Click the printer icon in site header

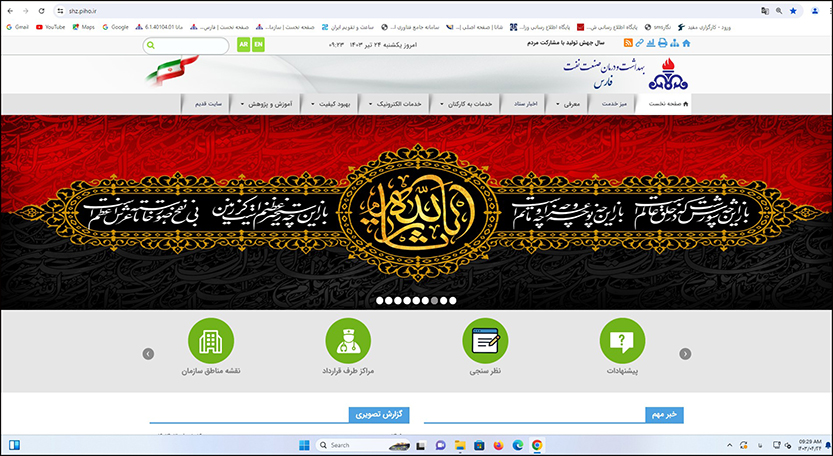pyautogui.click(x=662, y=43)
